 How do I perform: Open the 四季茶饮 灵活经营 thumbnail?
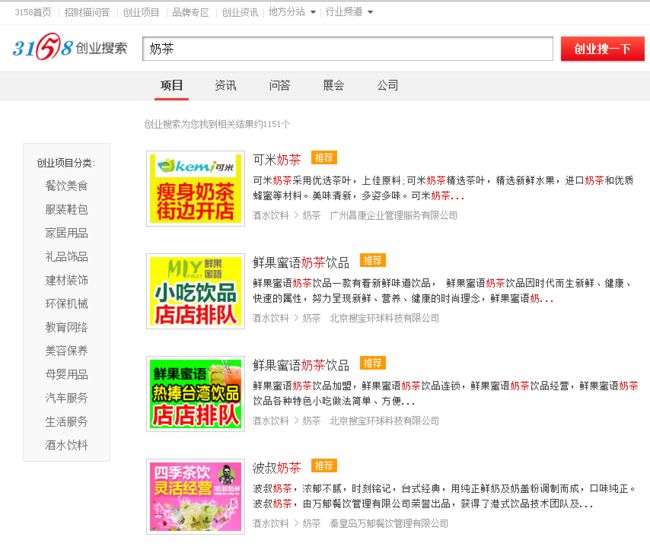195,496
